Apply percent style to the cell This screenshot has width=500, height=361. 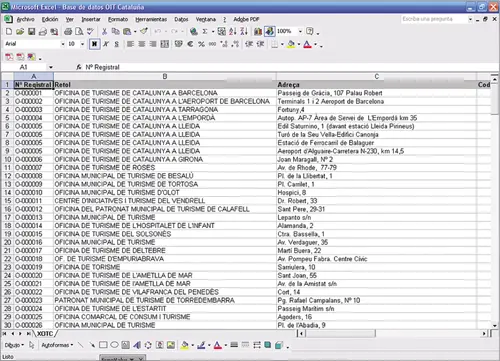point(201,44)
